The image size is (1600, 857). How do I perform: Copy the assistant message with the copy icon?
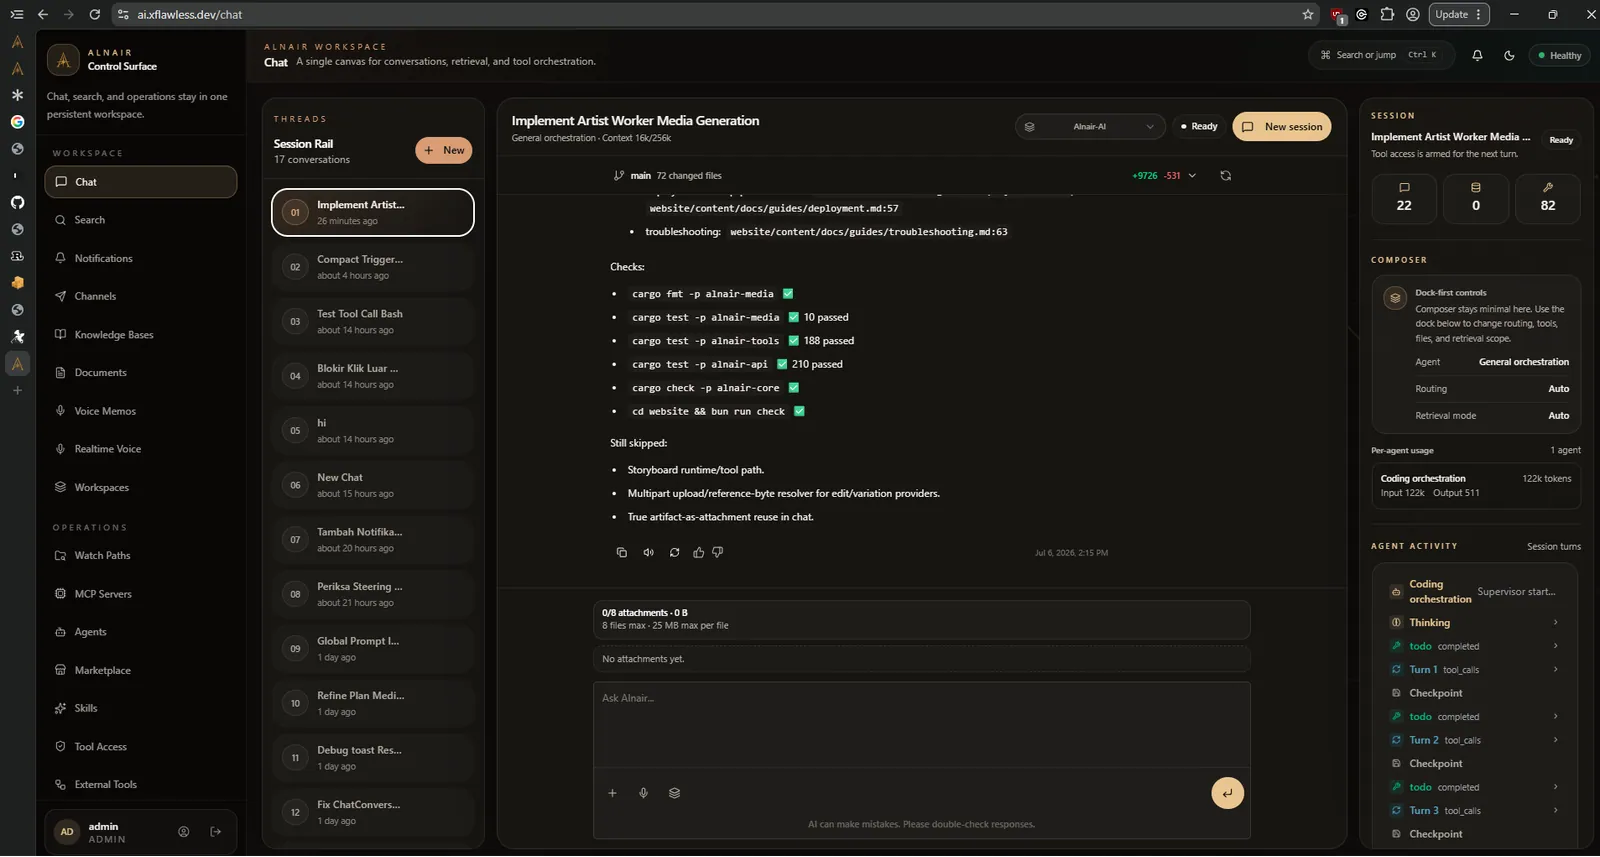click(x=622, y=552)
